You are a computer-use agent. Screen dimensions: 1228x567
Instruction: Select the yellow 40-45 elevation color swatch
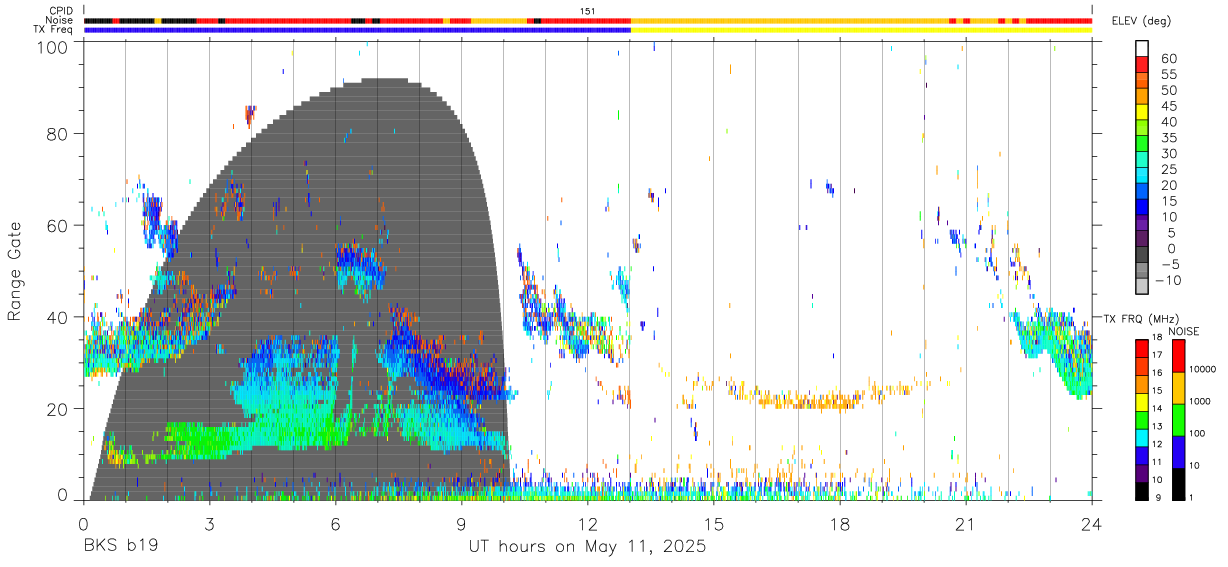click(1142, 114)
